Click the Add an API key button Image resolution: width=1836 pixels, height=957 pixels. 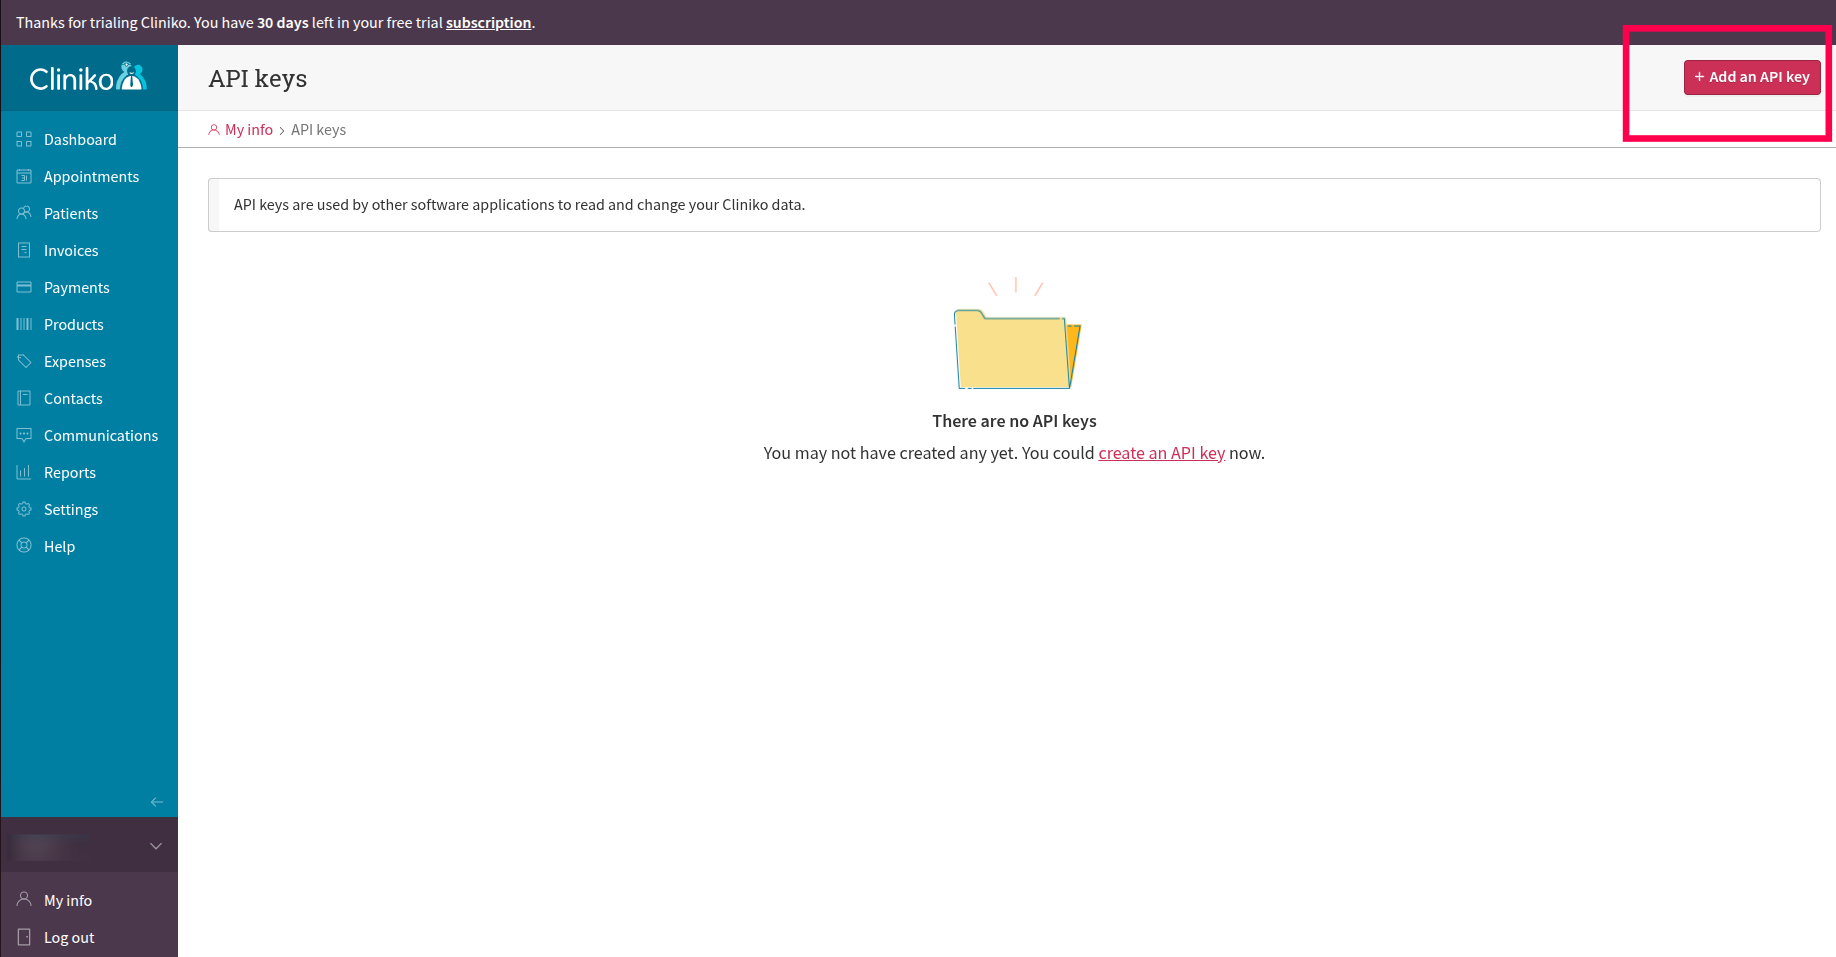point(1752,77)
